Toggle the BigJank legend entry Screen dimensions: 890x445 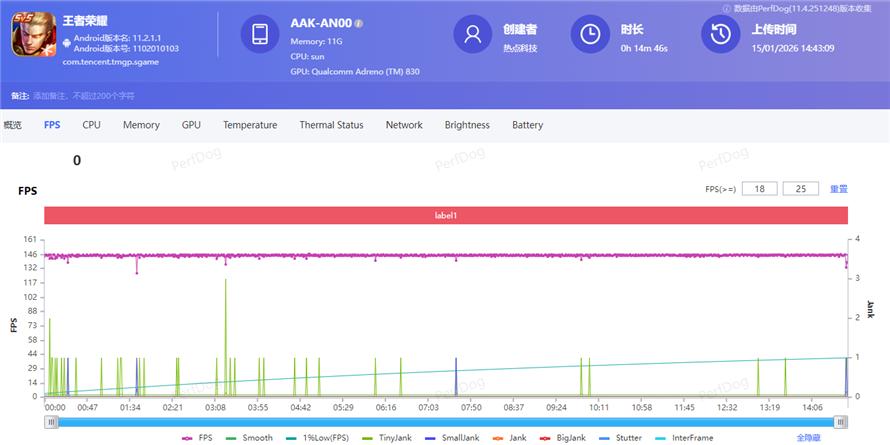[562, 438]
